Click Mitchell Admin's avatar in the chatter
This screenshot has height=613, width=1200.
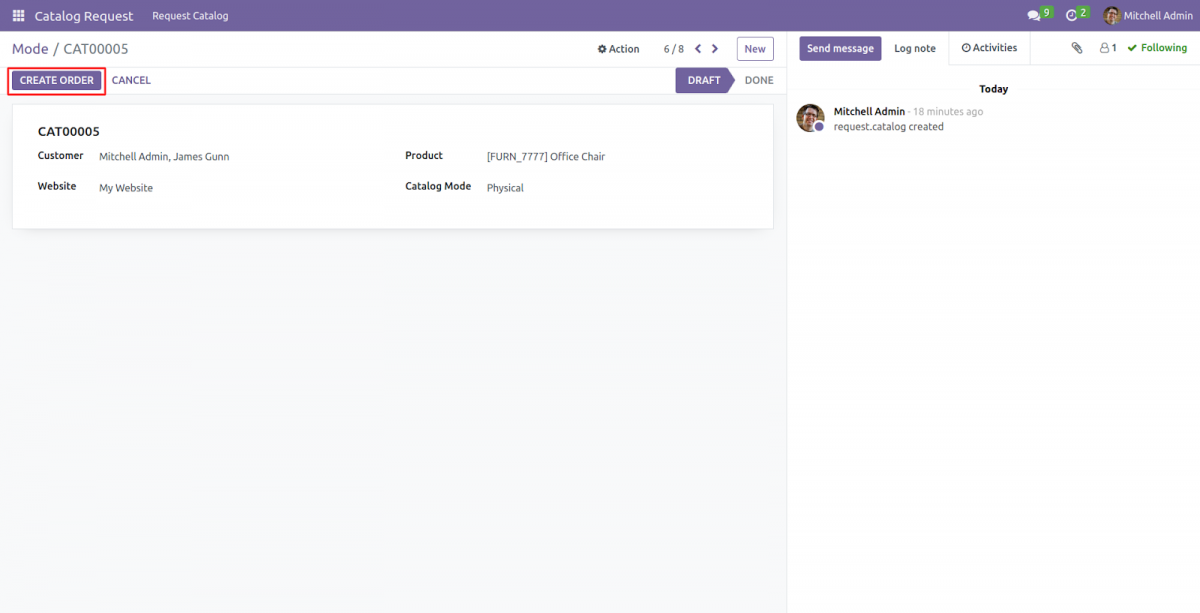(x=810, y=118)
